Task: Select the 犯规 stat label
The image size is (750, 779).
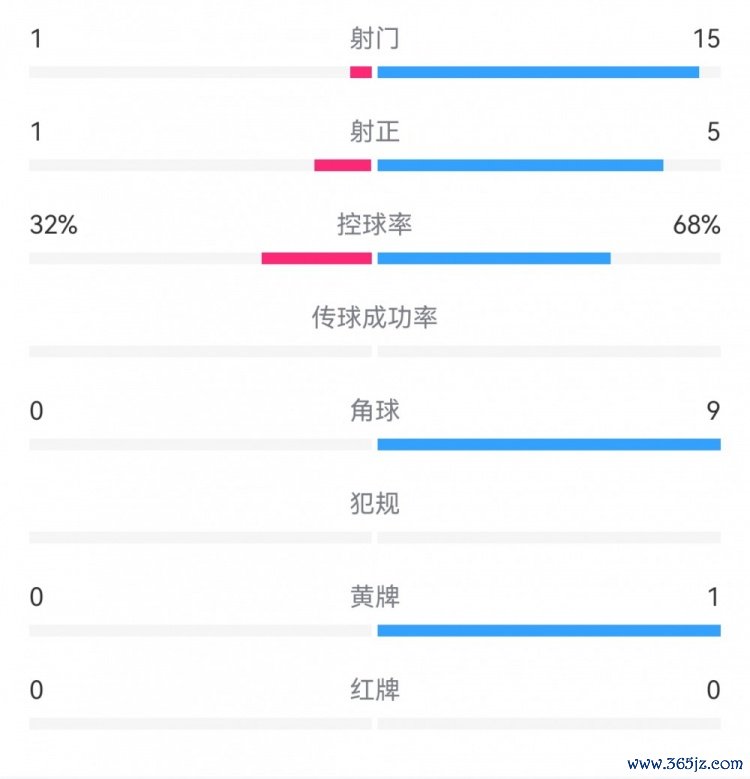Action: click(375, 503)
